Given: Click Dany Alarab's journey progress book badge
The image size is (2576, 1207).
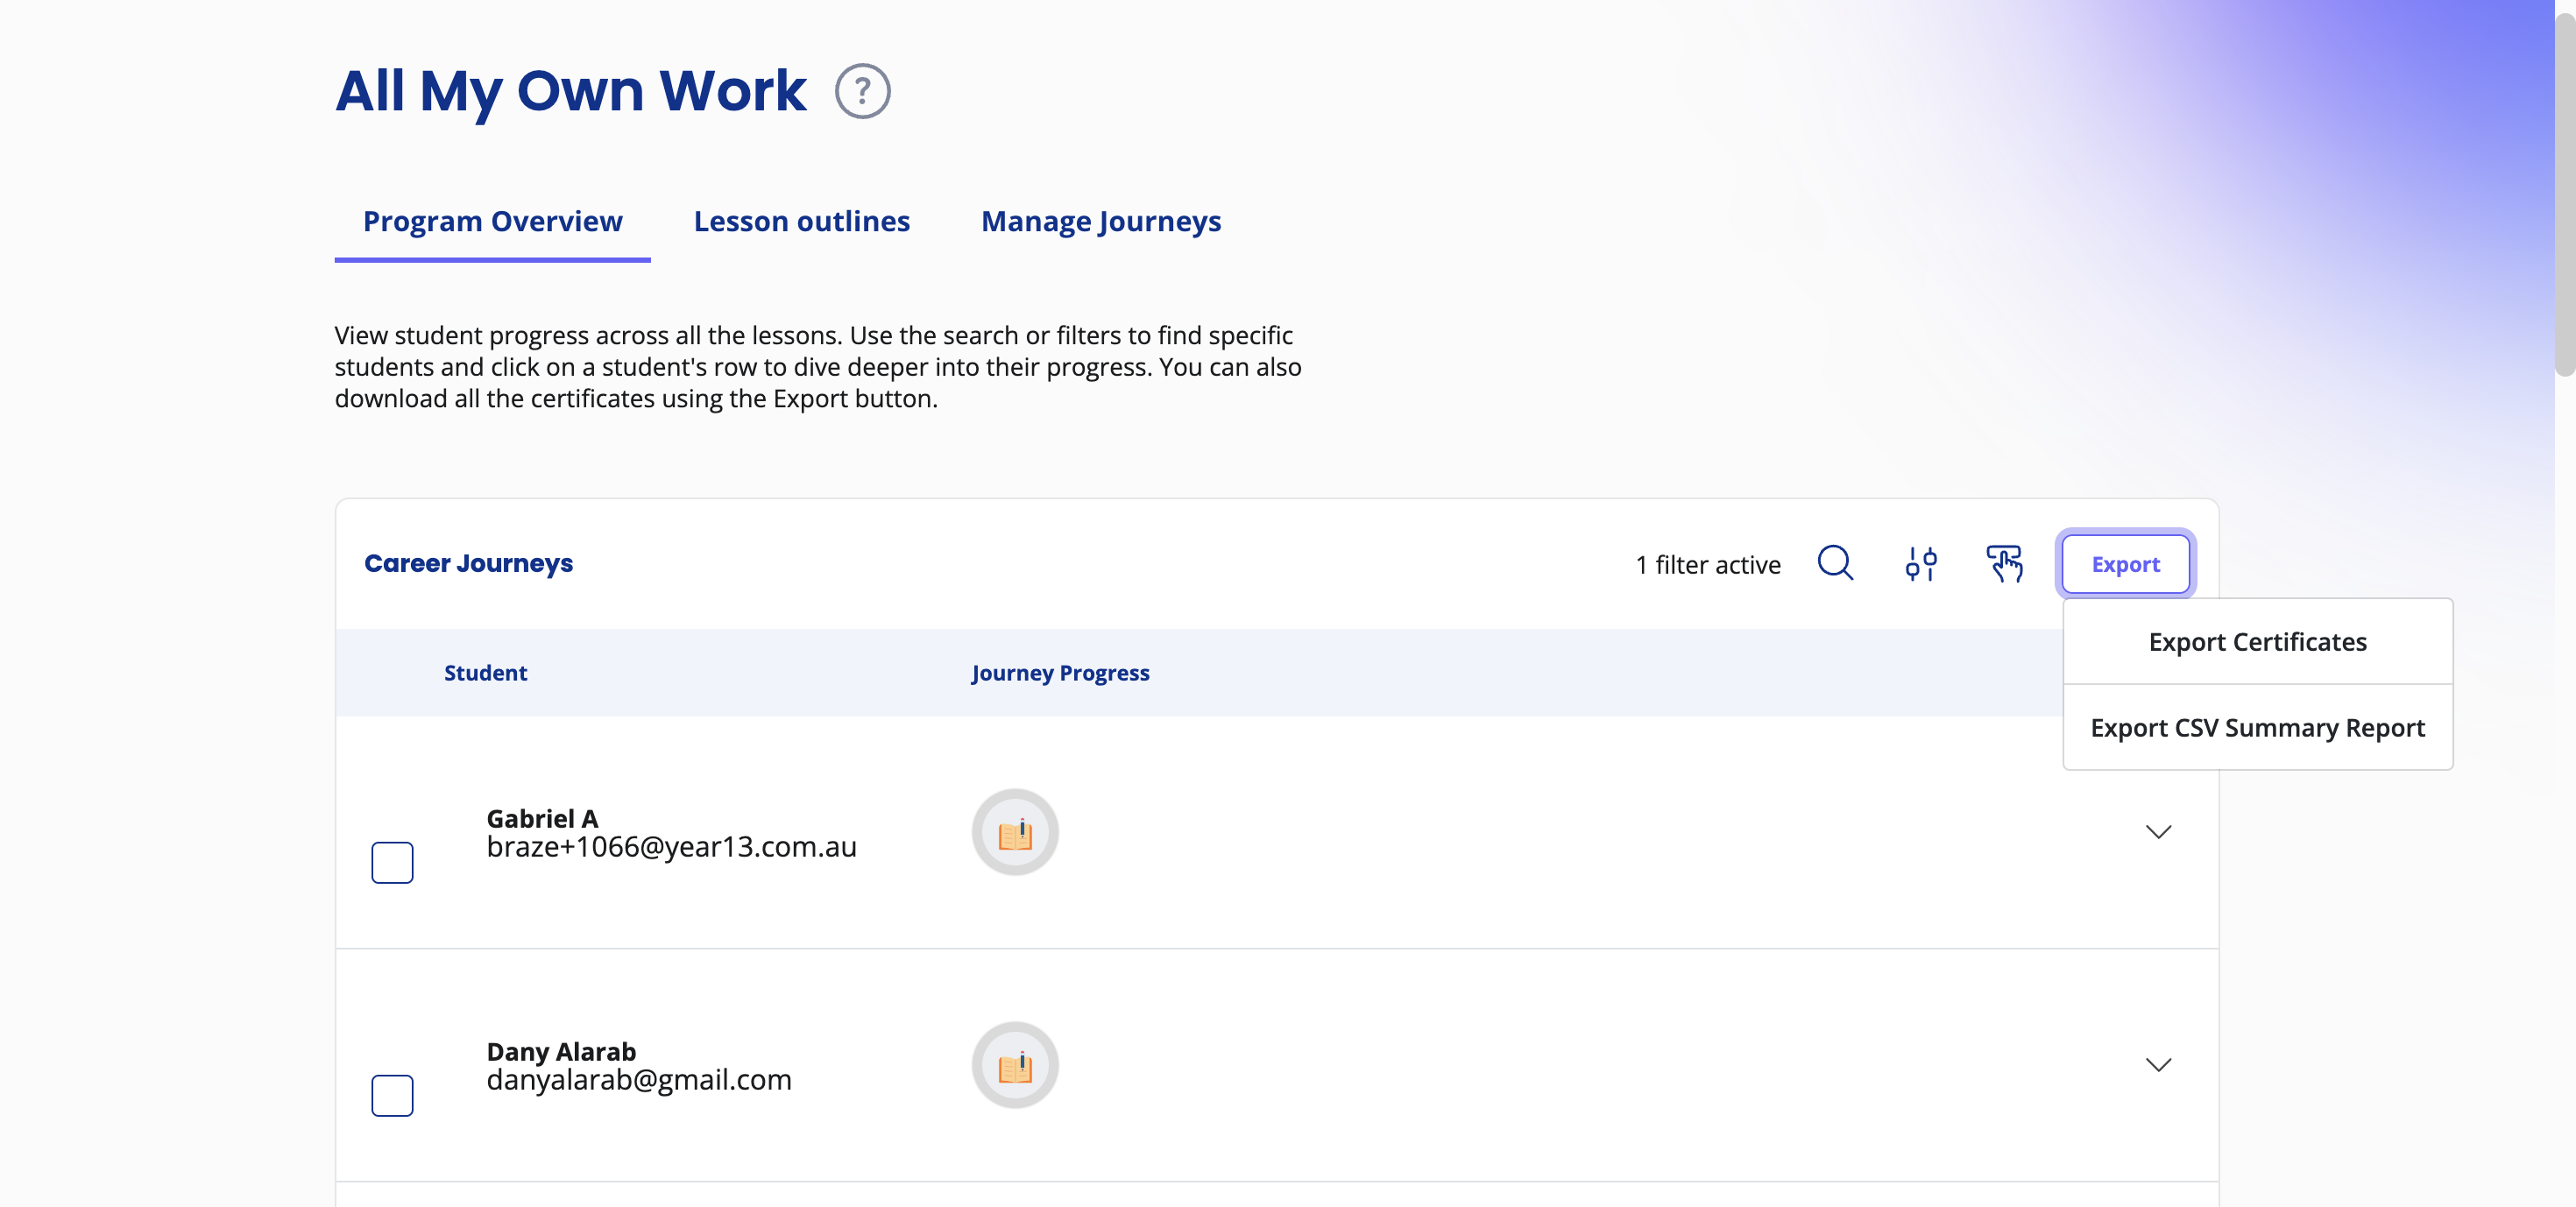Looking at the screenshot, I should 1015,1065.
